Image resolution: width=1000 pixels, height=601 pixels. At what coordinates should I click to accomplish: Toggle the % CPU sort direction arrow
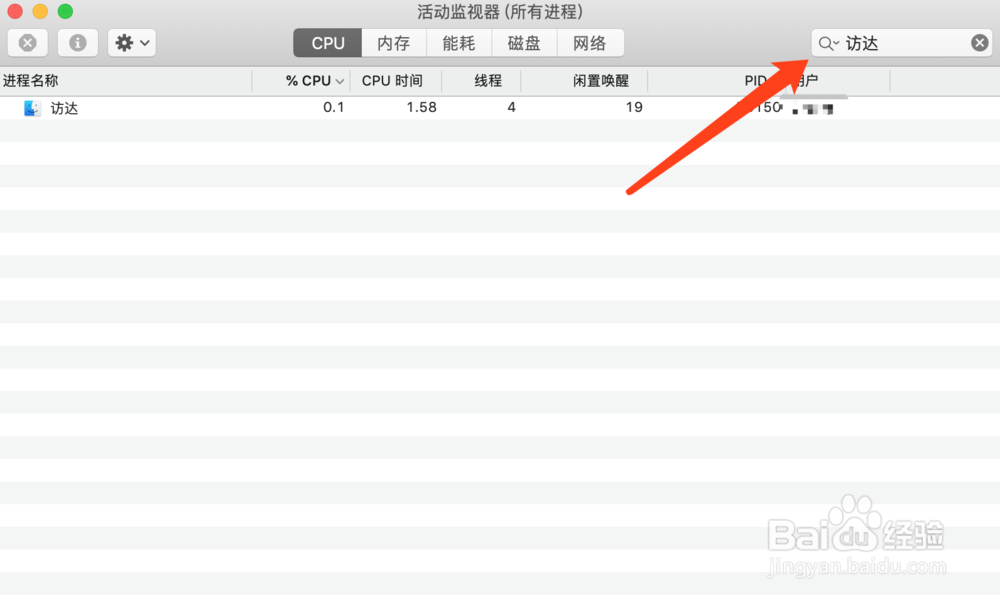[340, 82]
